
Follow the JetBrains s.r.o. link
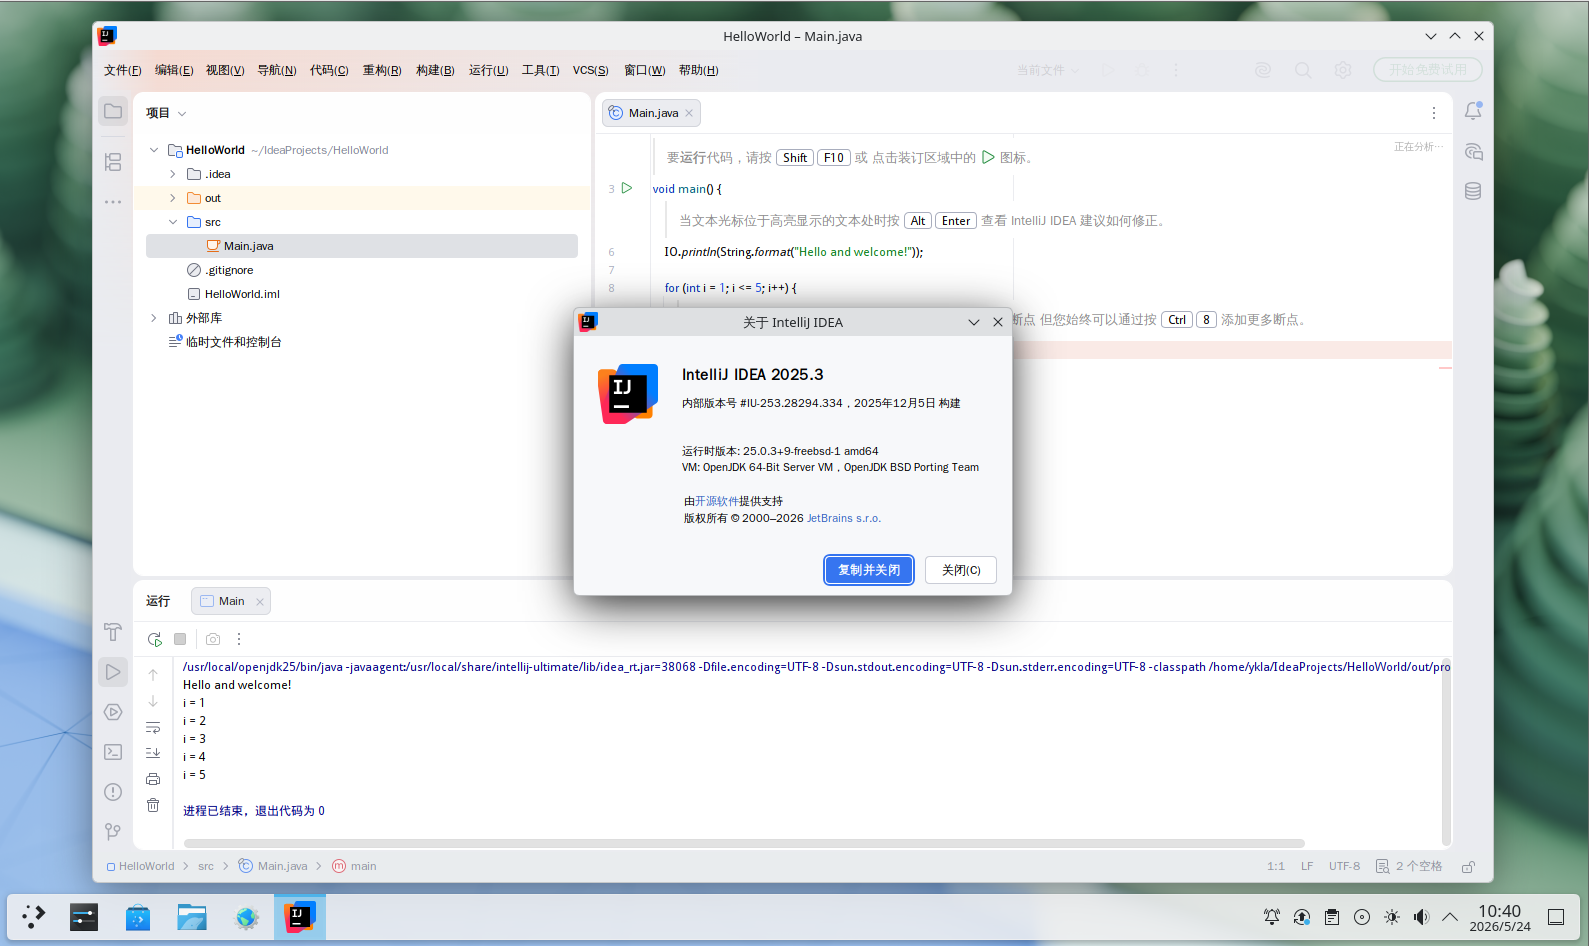click(x=844, y=518)
